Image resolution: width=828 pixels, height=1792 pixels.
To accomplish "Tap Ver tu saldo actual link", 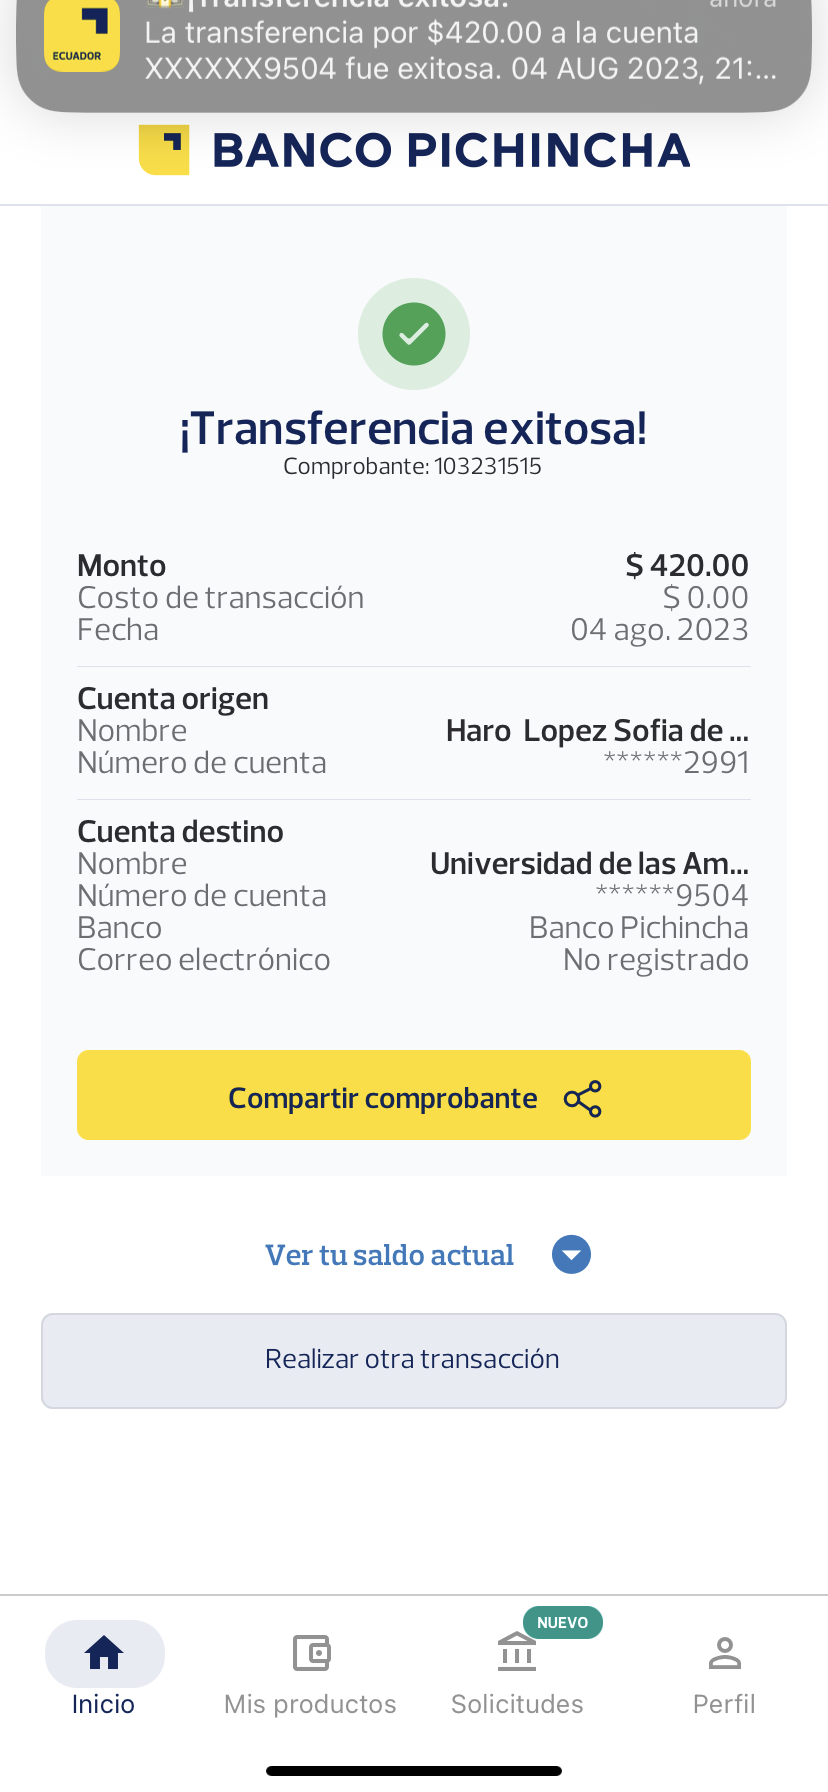I will (389, 1255).
